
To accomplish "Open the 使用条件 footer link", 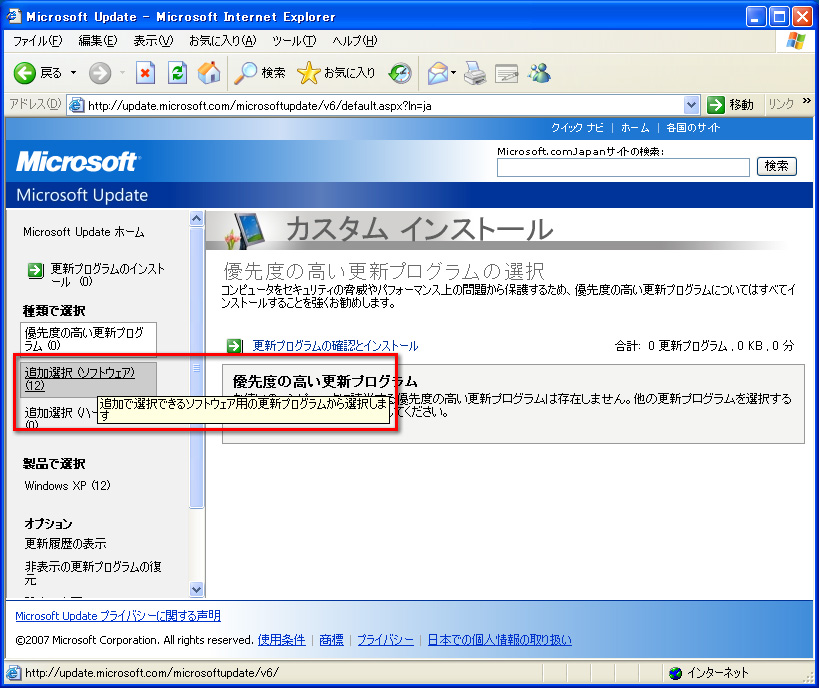I will pos(282,640).
